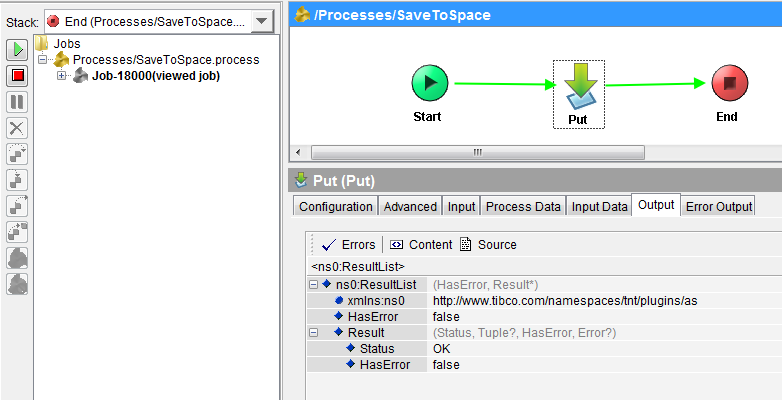782x400 pixels.
Task: Switch to the Configuration tab
Action: [x=336, y=206]
